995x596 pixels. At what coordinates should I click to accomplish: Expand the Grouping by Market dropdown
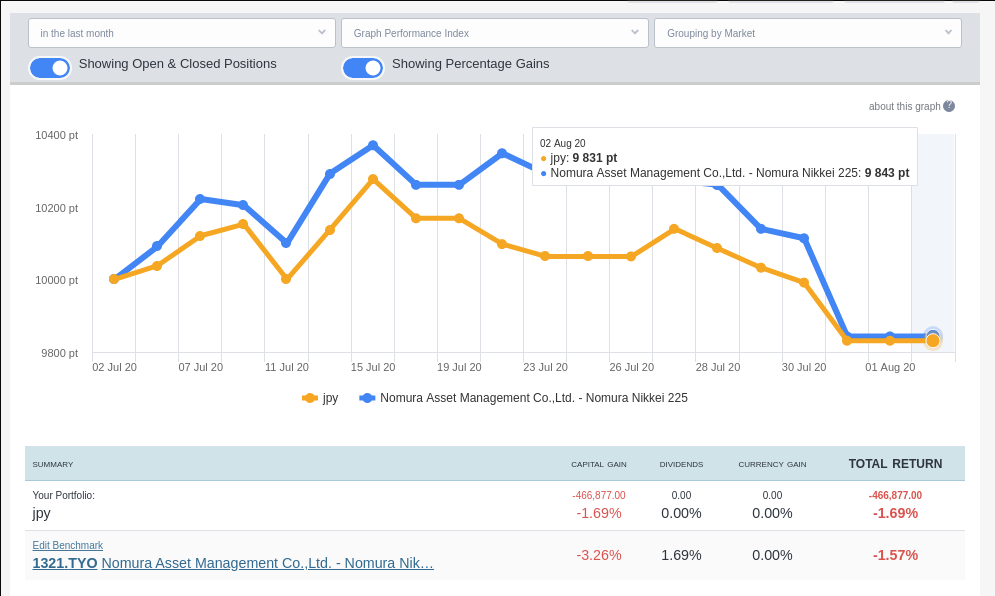pos(807,33)
